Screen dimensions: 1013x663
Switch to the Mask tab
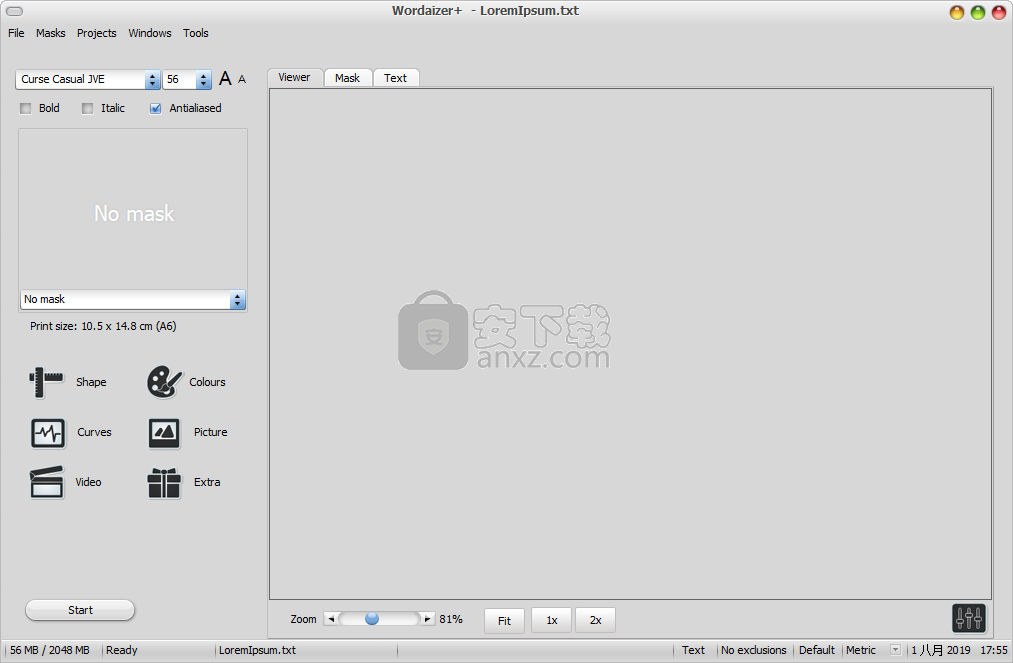(348, 78)
